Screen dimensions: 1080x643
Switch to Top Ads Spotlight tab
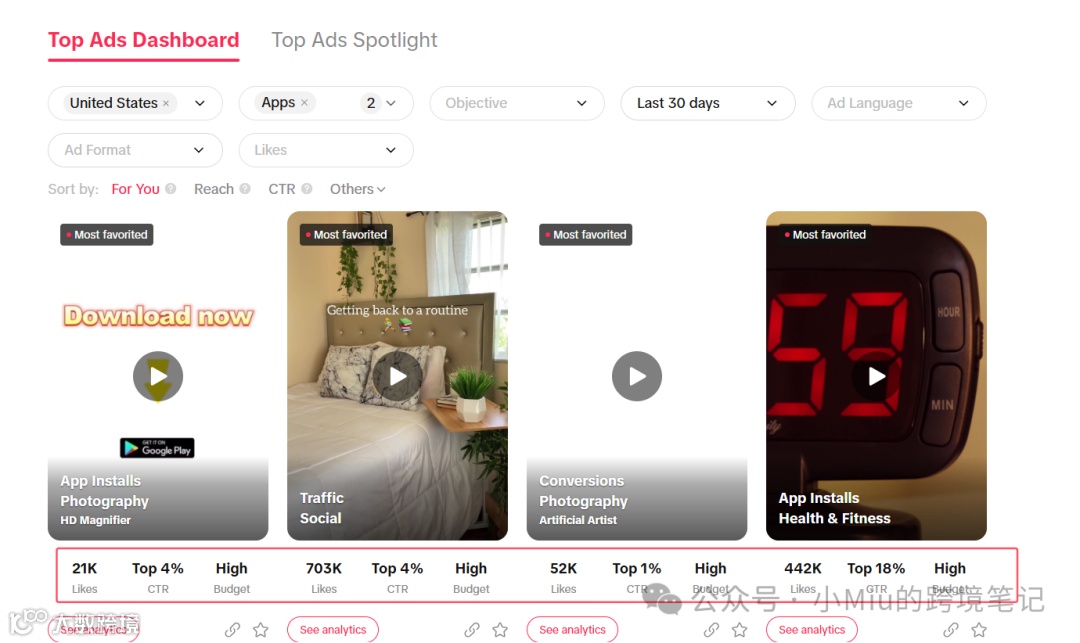click(x=354, y=40)
